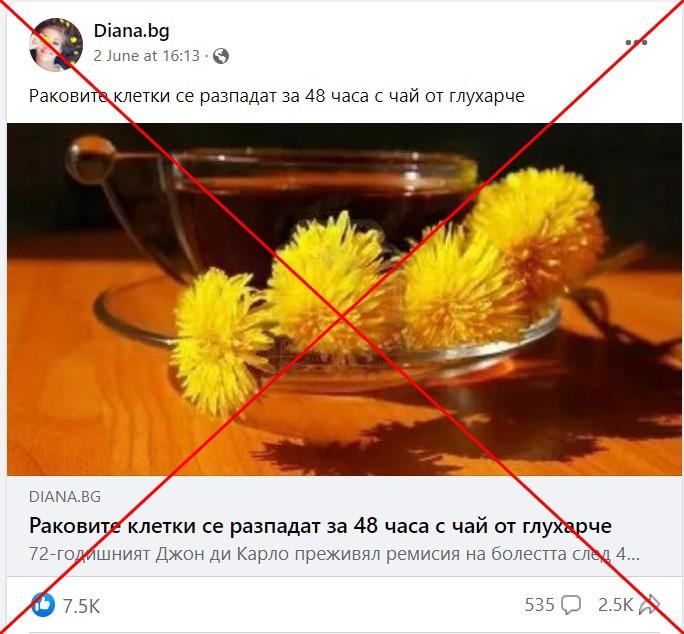Open the Diana.bg profile picture

click(56, 45)
